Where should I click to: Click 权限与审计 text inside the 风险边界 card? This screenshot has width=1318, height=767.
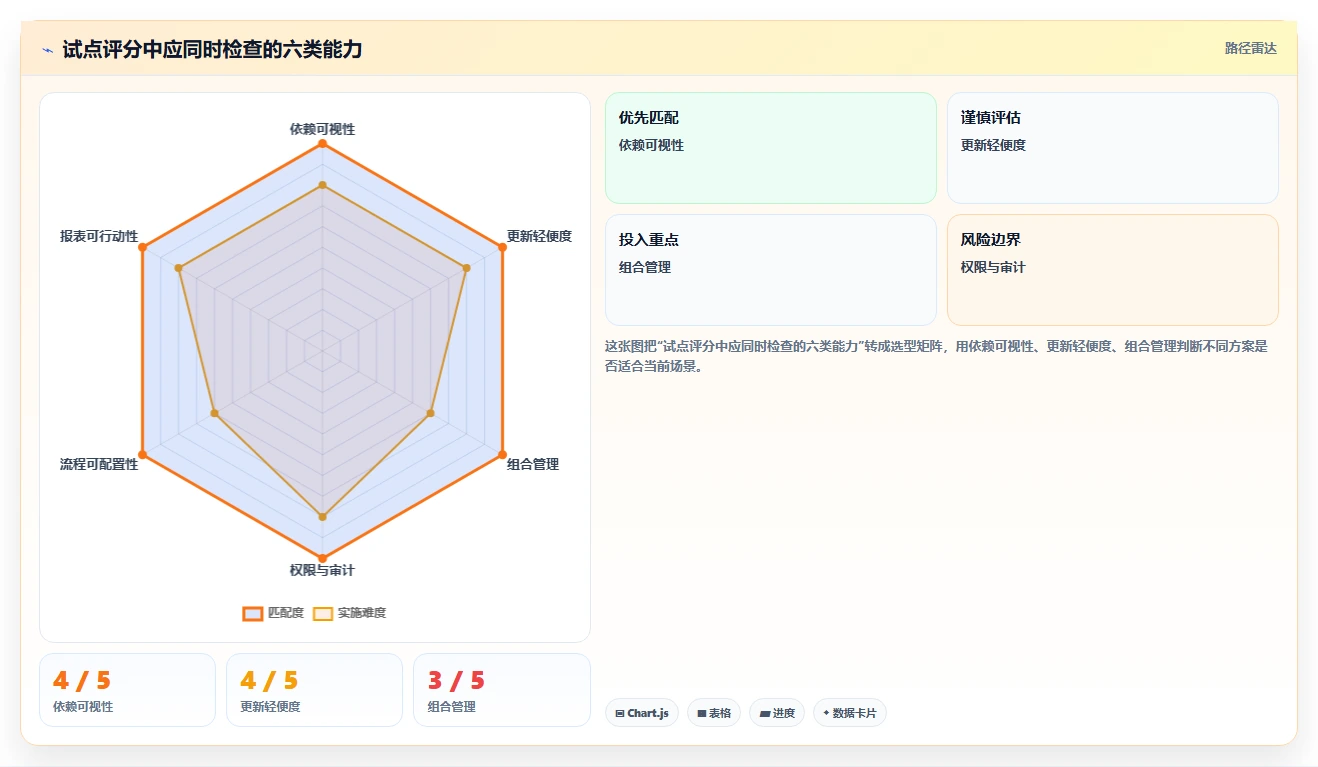click(x=993, y=267)
